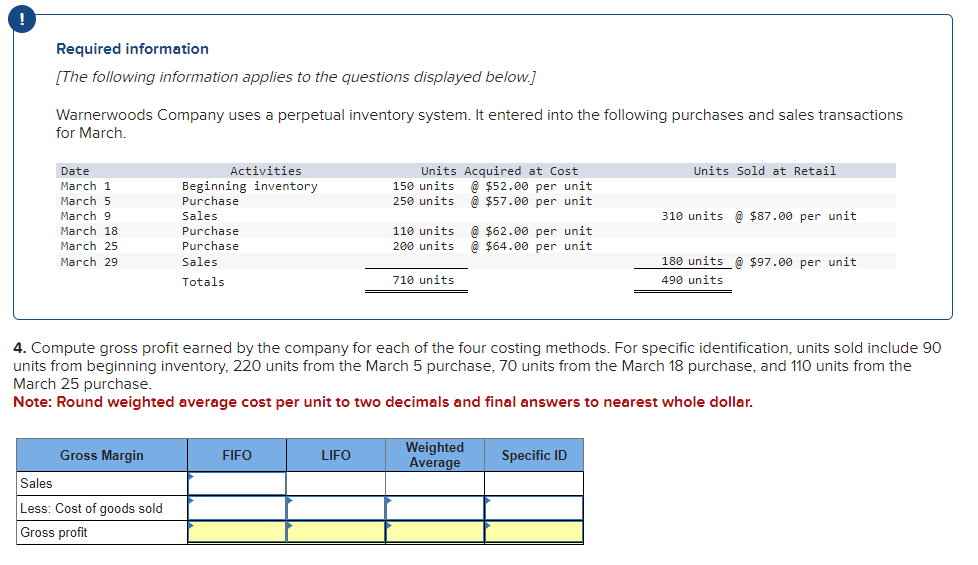Click the 'March 5' date entry
Screen dimensions: 978x565
(85, 201)
